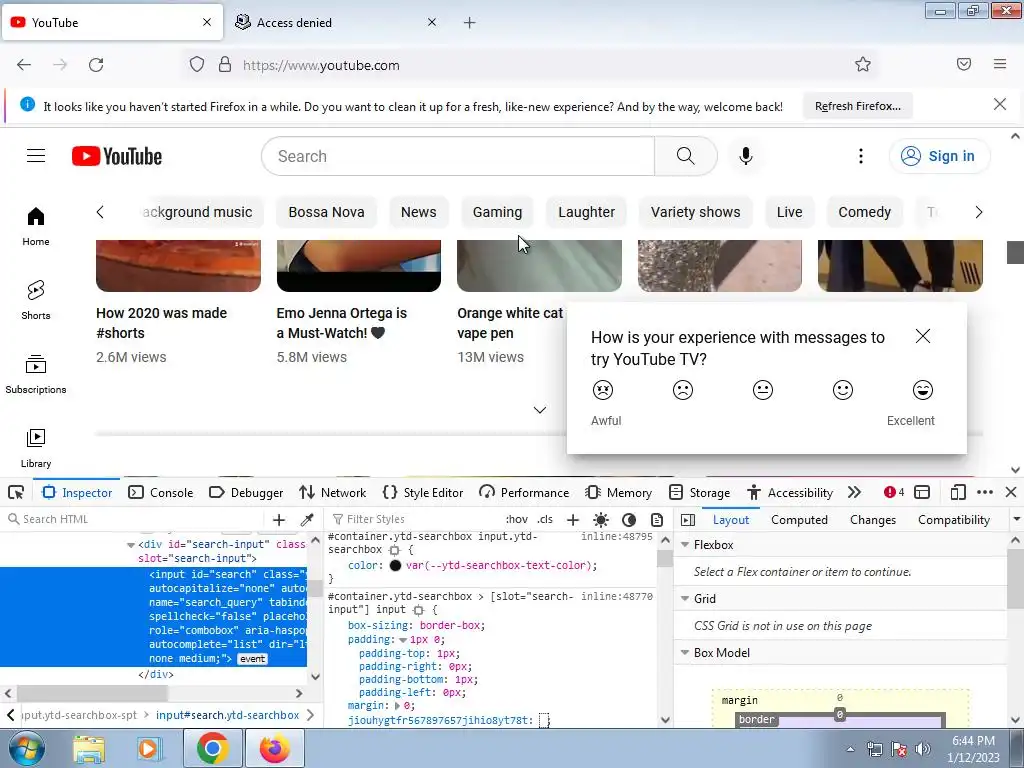Show more DevTools tools chevron
The image size is (1024, 768).
[x=854, y=492]
